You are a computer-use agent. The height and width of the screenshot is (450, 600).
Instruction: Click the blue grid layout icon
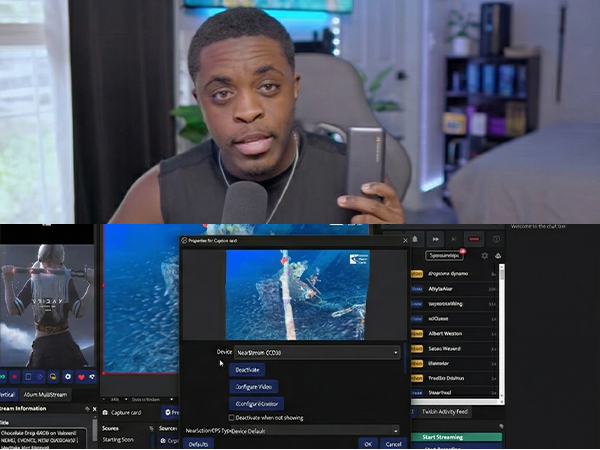tap(28, 377)
